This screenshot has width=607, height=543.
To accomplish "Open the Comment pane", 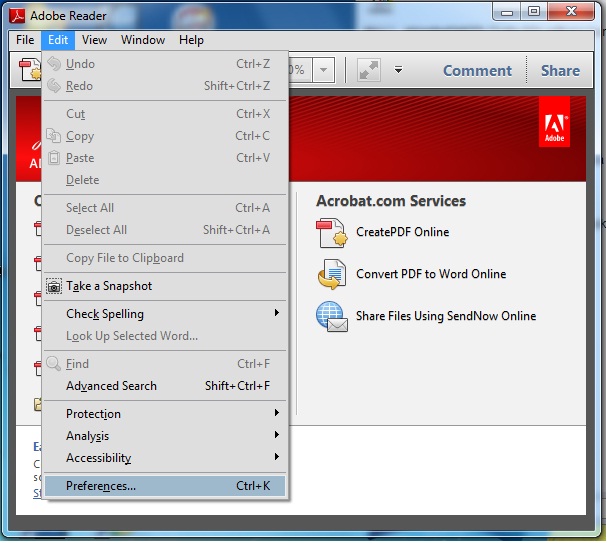I will tap(477, 70).
